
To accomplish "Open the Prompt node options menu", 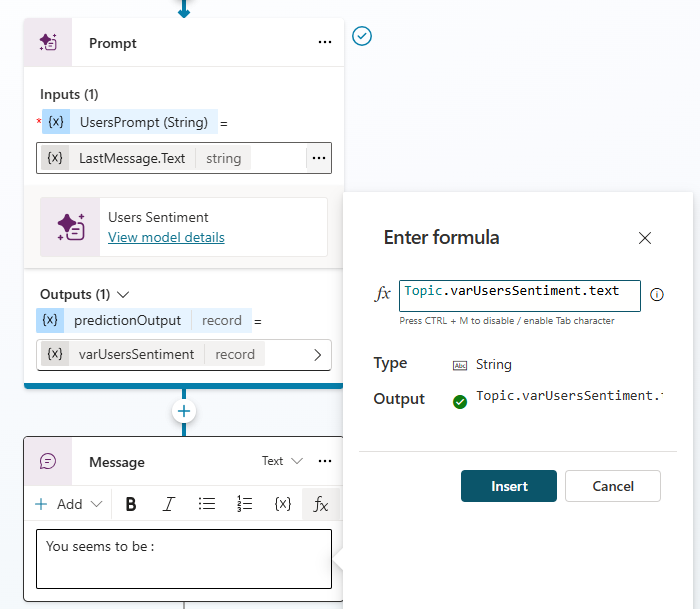I will (x=324, y=43).
